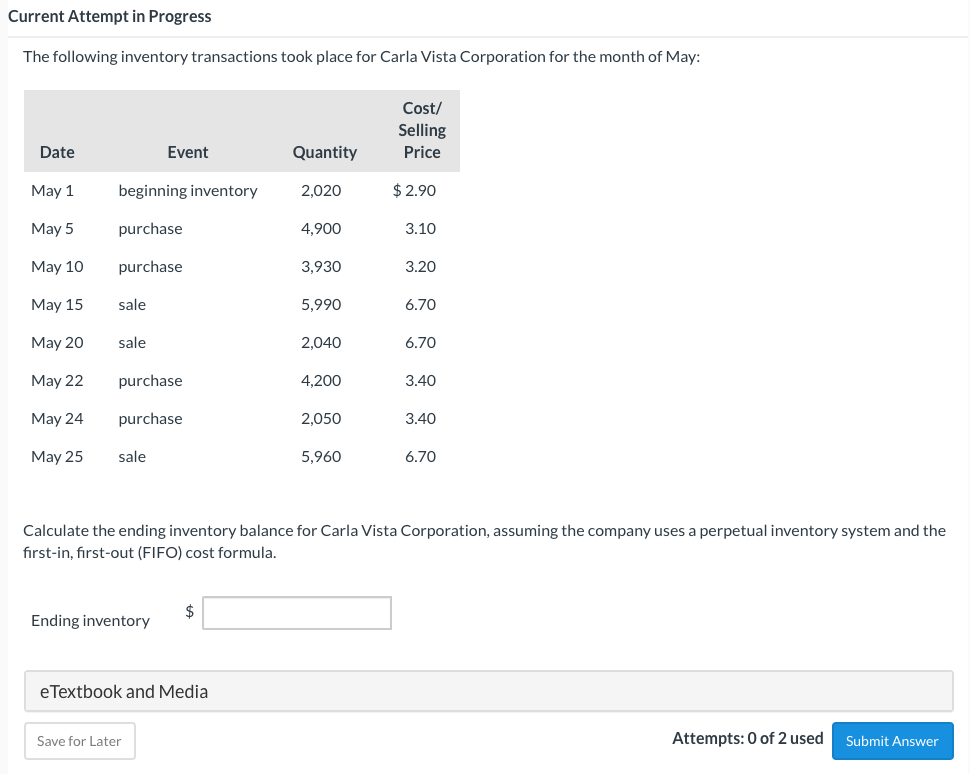Viewport: 970px width, 774px height.
Task: Click the Save for Later button
Action: (79, 741)
